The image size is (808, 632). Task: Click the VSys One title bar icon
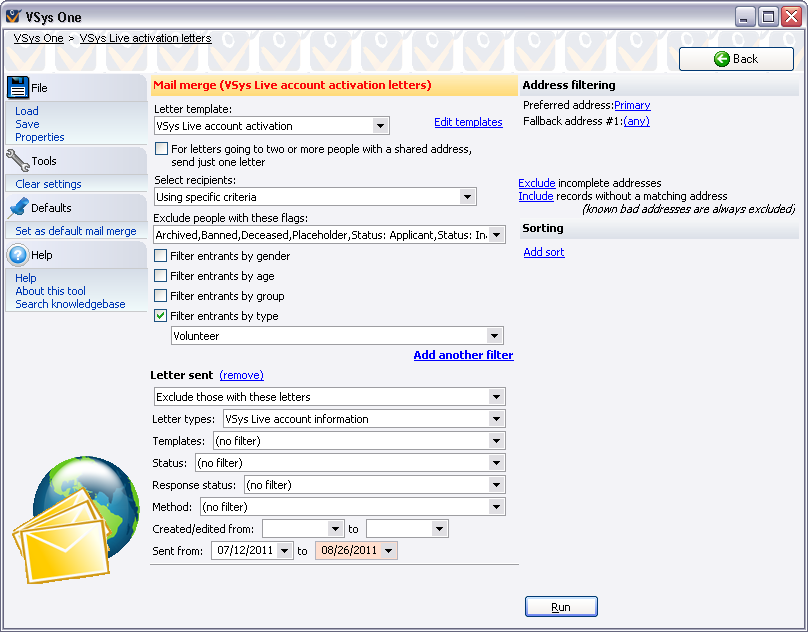[x=13, y=16]
